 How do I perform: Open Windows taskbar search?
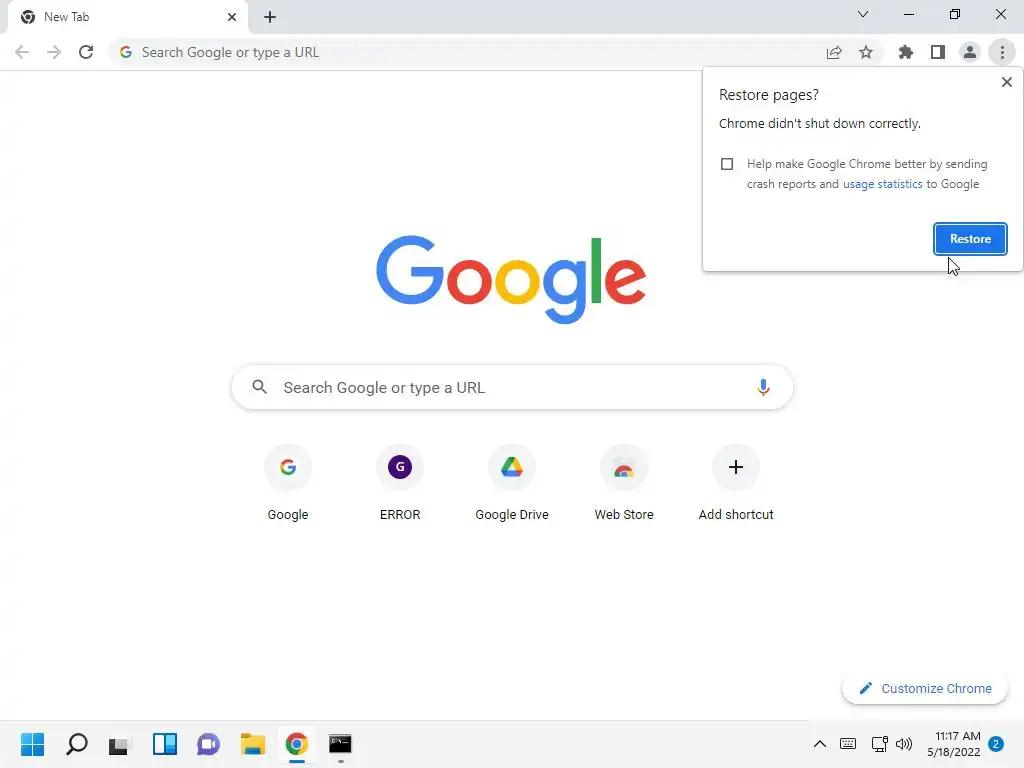pyautogui.click(x=76, y=744)
